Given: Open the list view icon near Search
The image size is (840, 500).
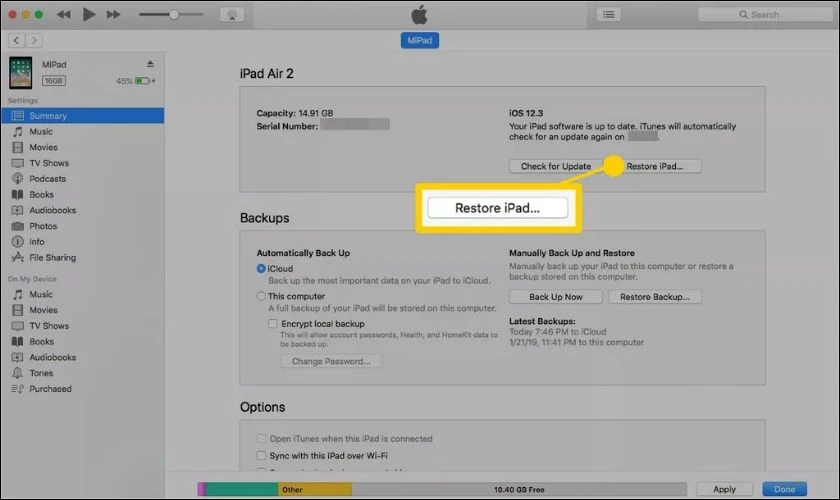Looking at the screenshot, I should tap(609, 14).
